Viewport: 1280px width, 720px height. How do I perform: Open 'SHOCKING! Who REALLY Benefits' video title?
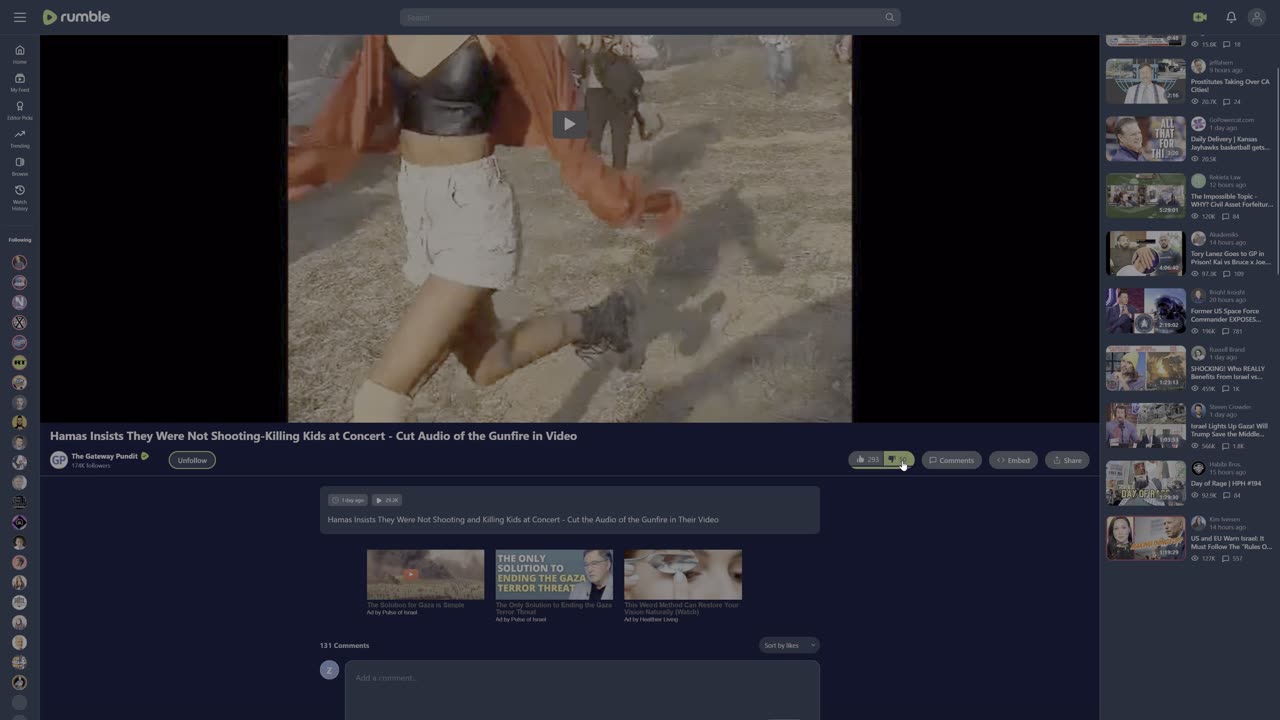[1230, 373]
